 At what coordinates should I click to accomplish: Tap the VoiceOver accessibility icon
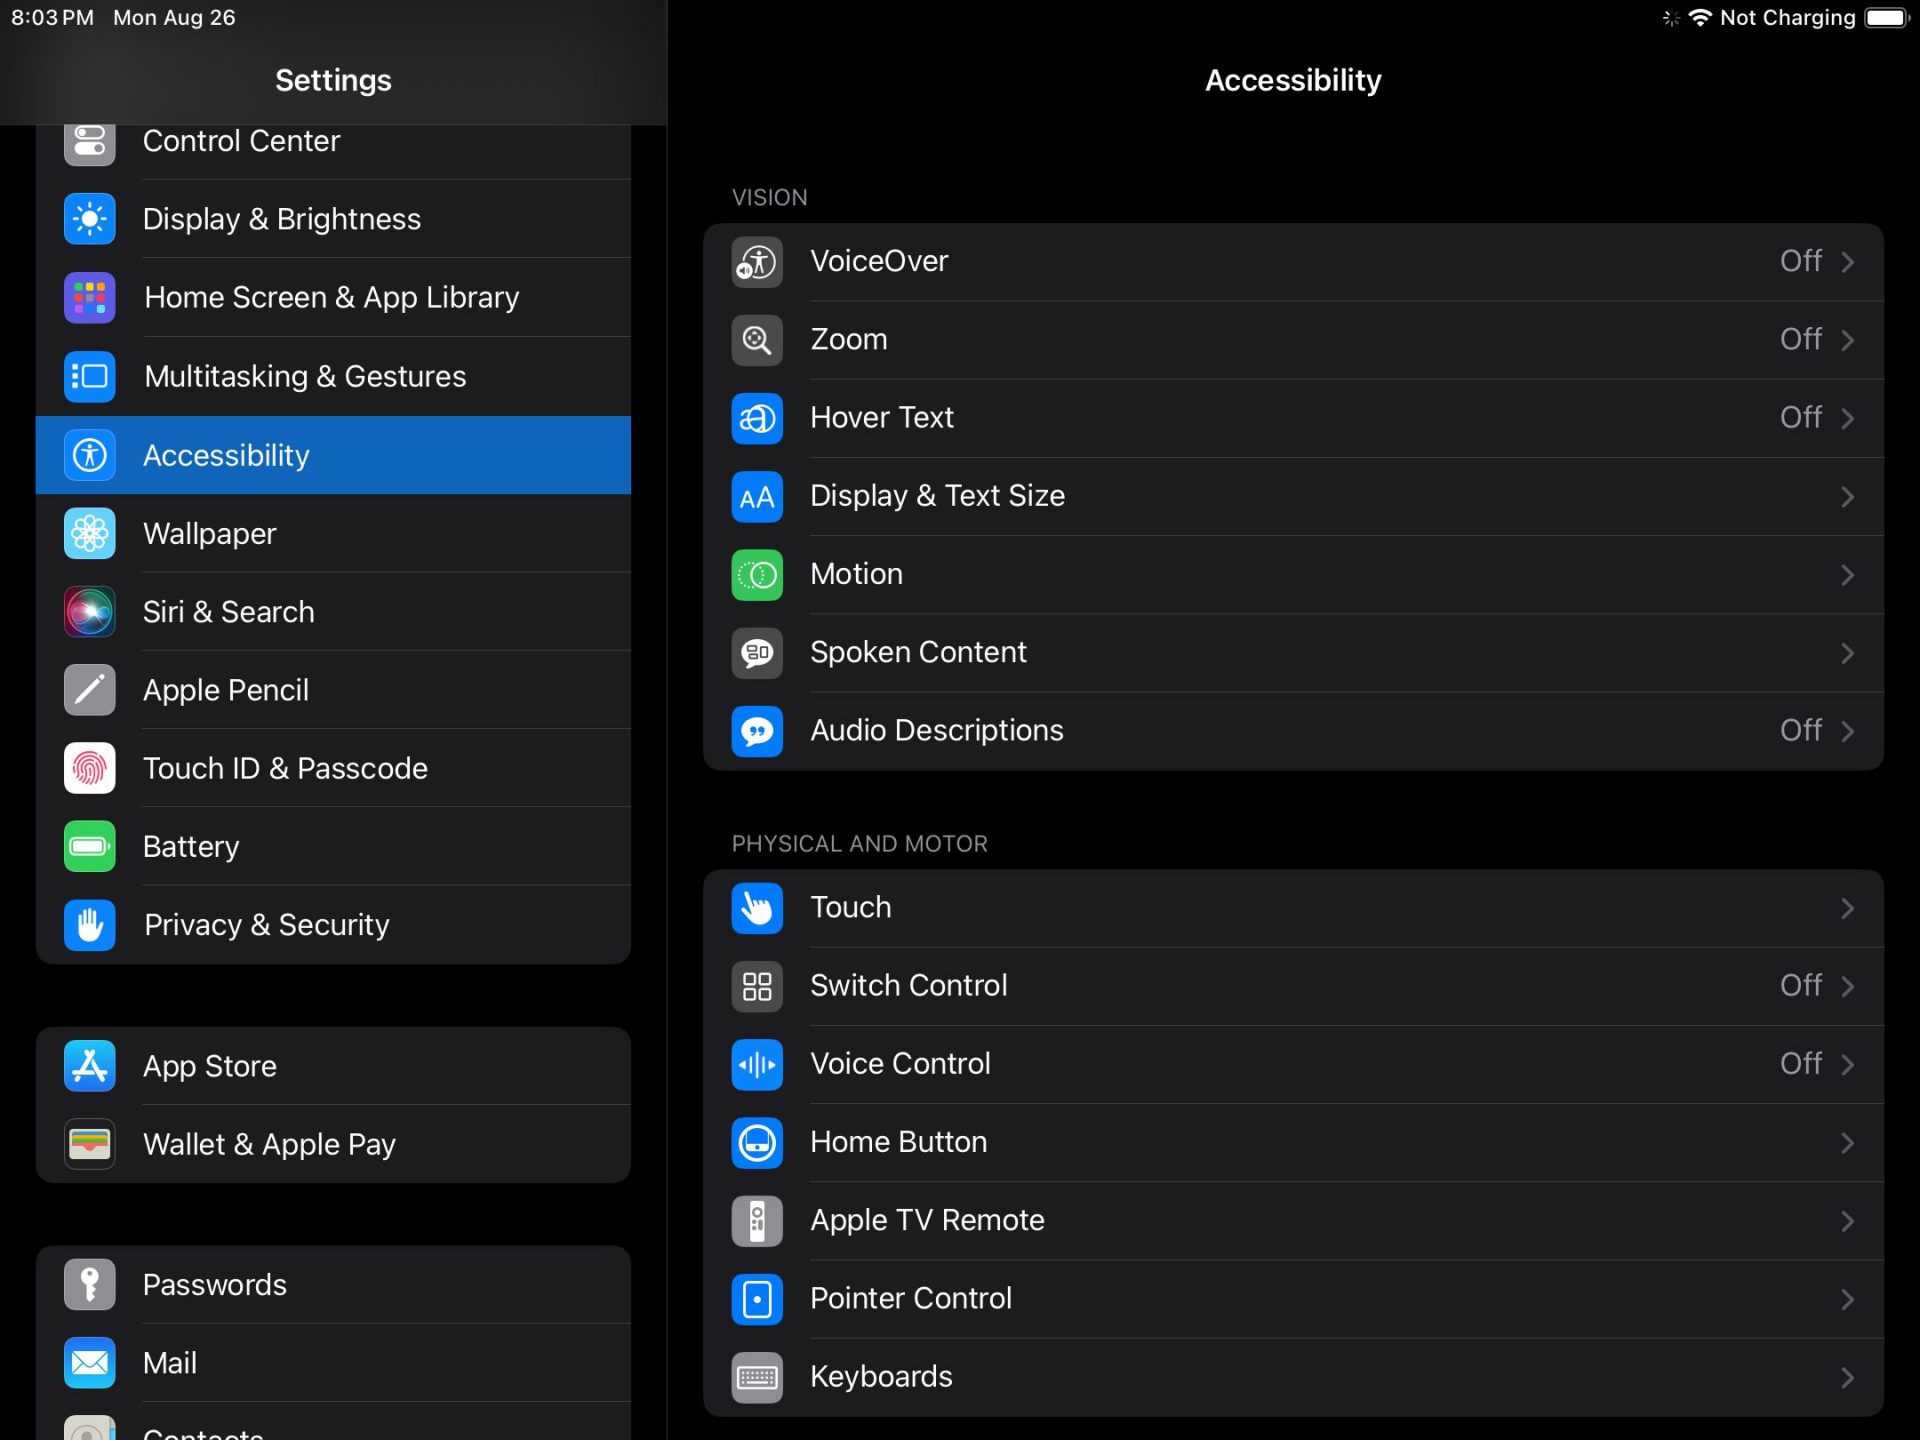757,262
